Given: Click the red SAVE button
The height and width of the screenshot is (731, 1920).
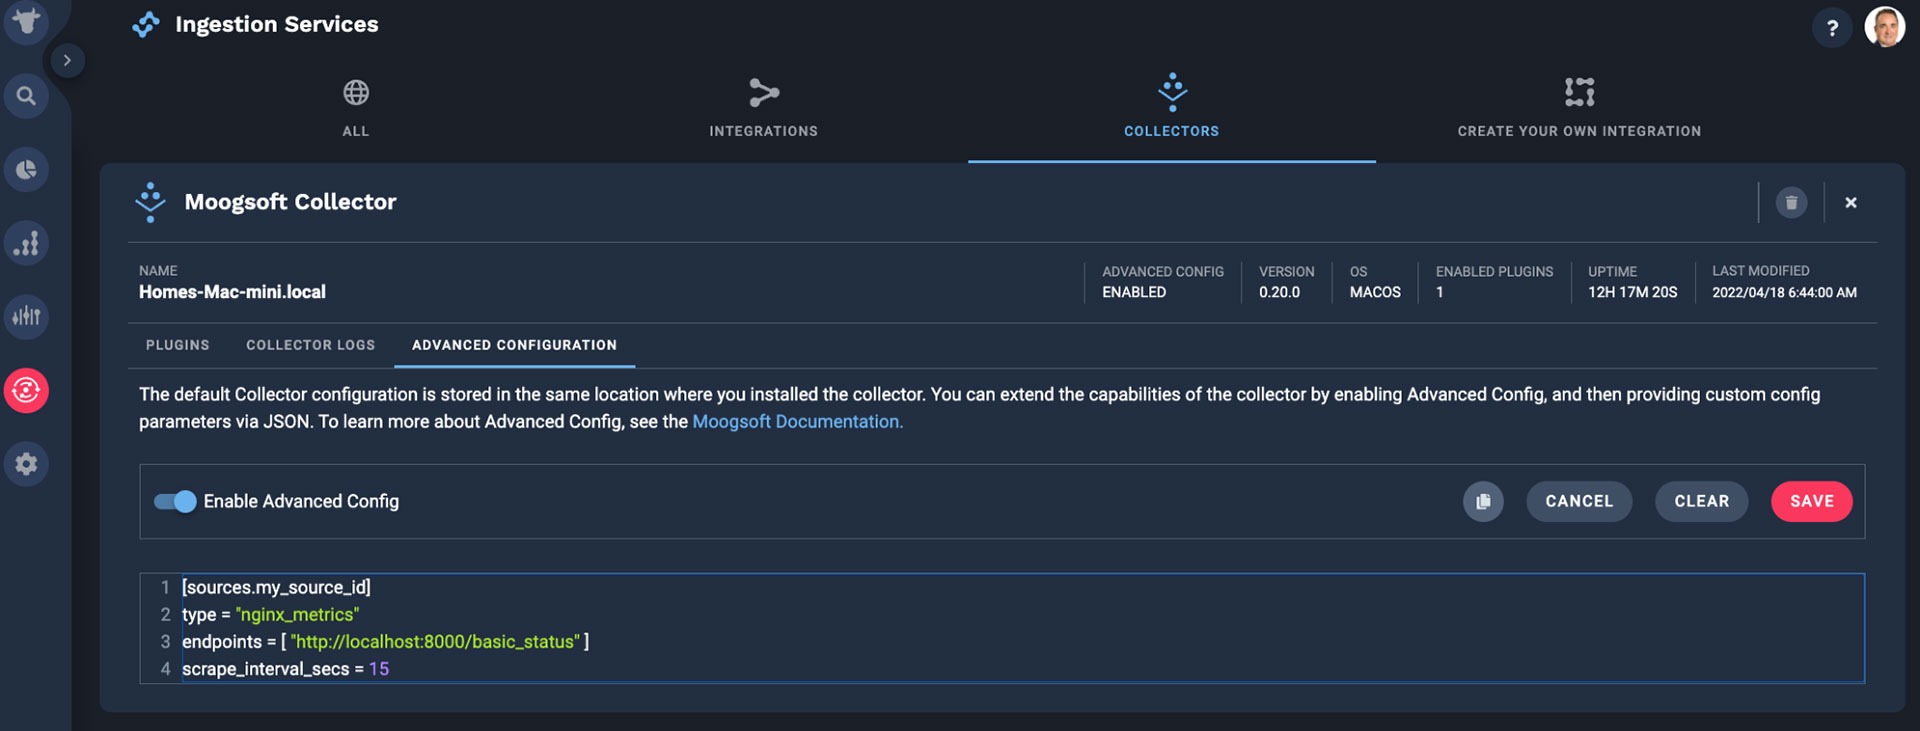Looking at the screenshot, I should coord(1811,501).
